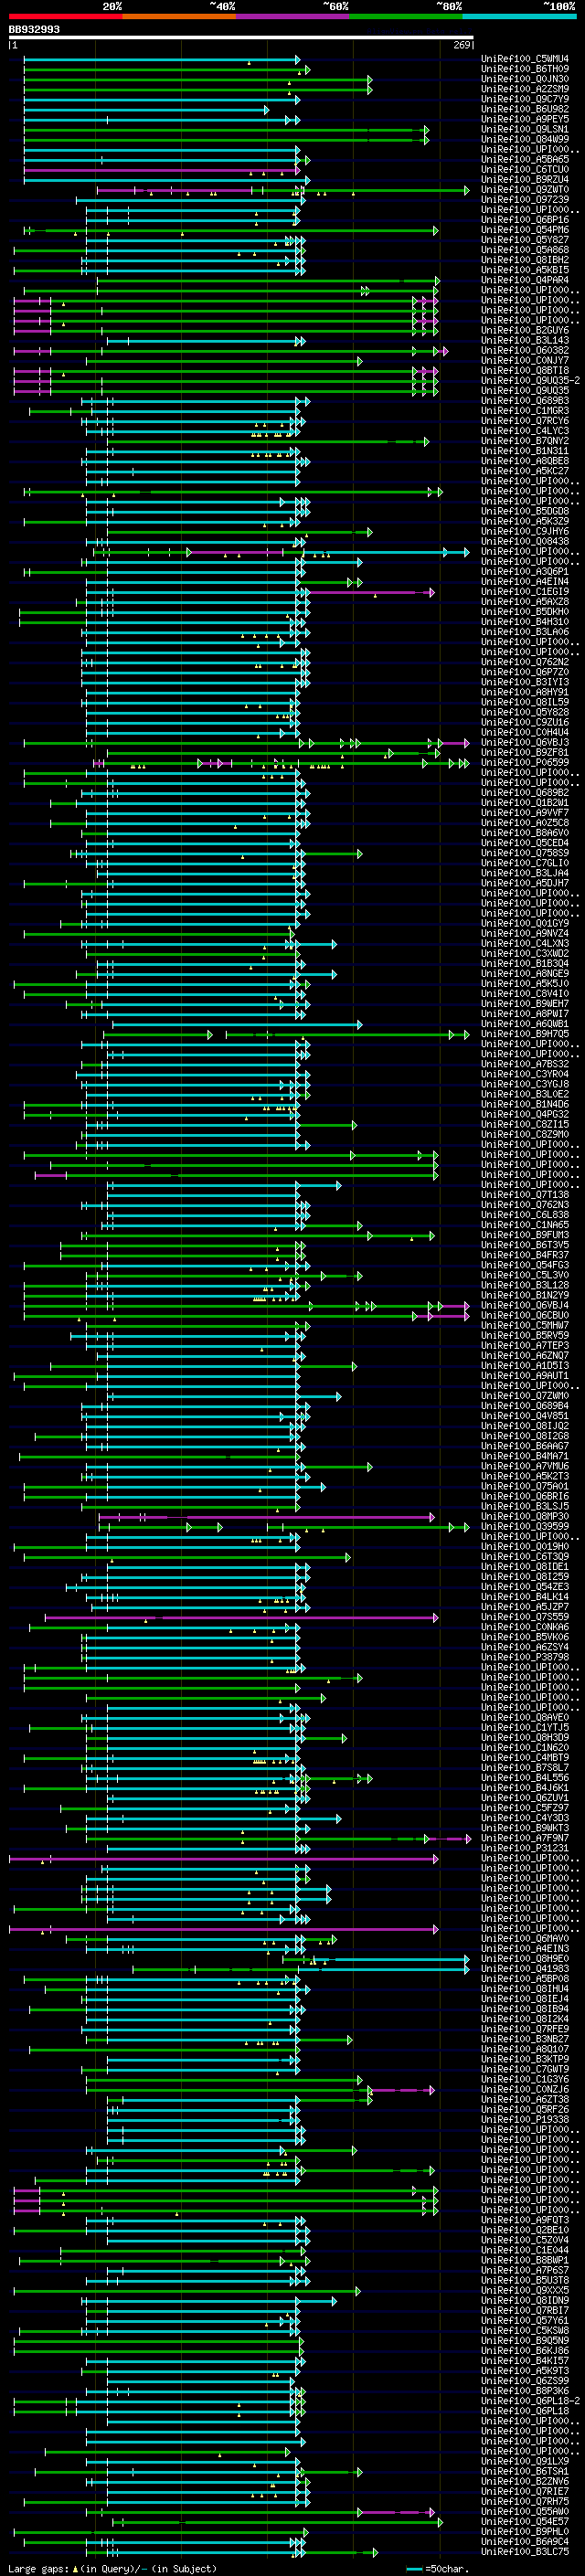The width and height of the screenshot is (585, 2576).
Task: Open hit UniRef100_C9JHY6
Action: (x=524, y=532)
